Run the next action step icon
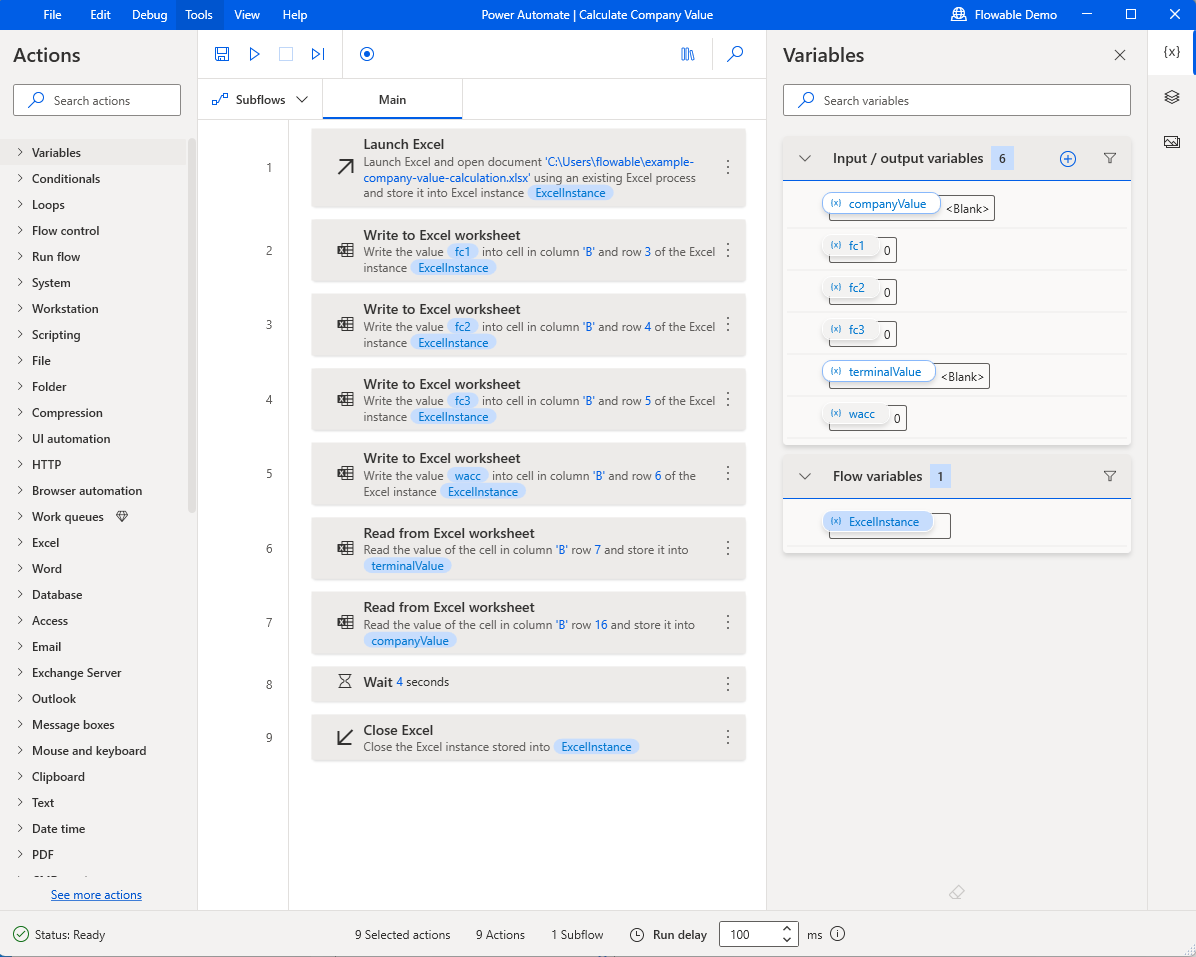The image size is (1196, 957). coord(318,54)
